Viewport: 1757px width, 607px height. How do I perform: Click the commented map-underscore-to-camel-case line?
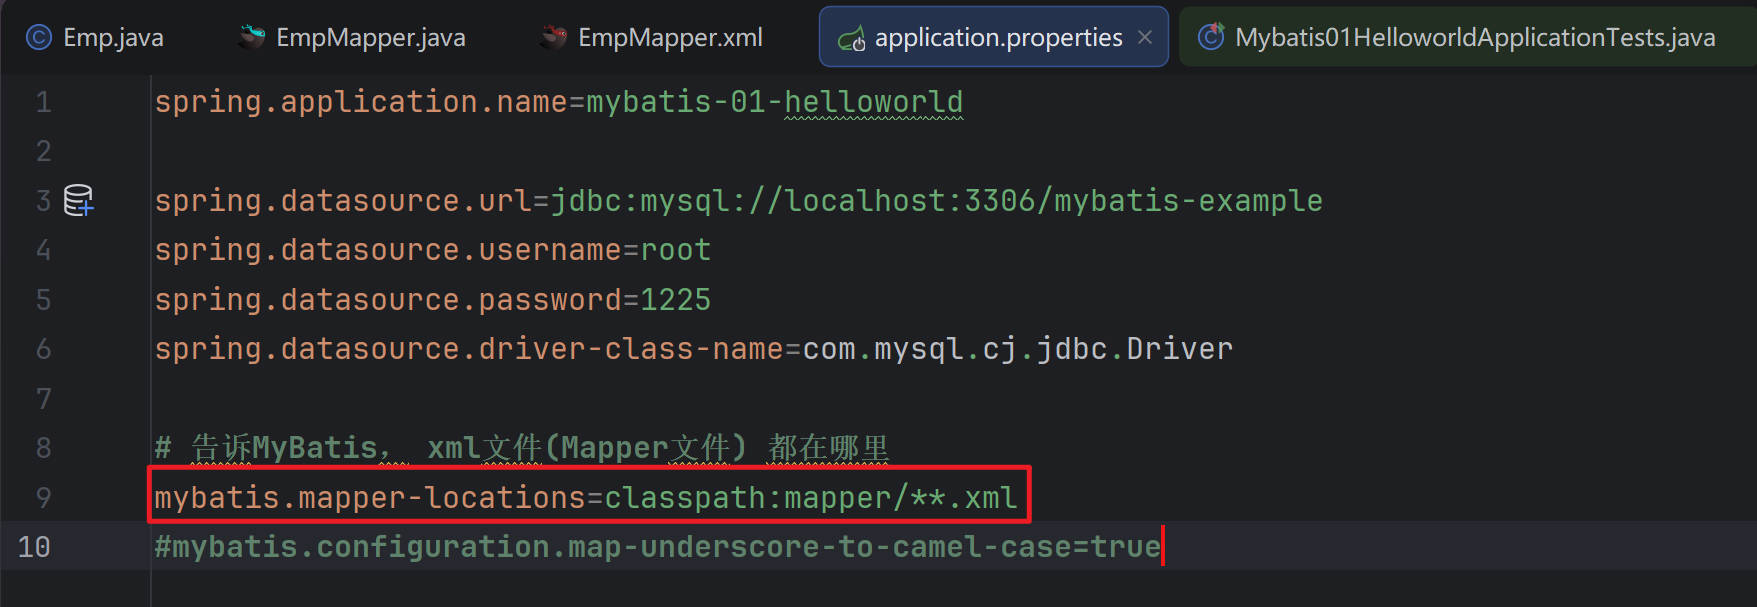click(656, 547)
